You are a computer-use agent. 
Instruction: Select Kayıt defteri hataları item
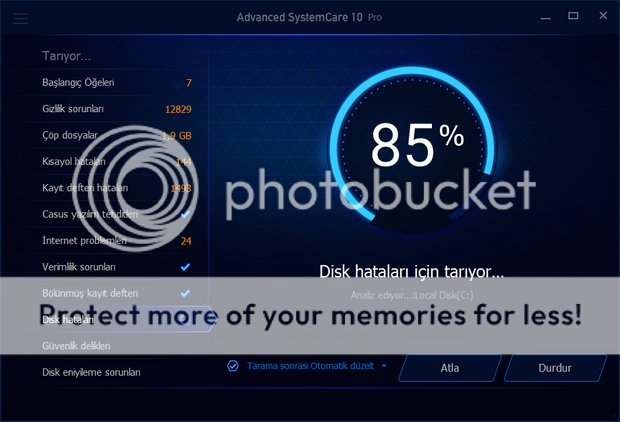117,188
